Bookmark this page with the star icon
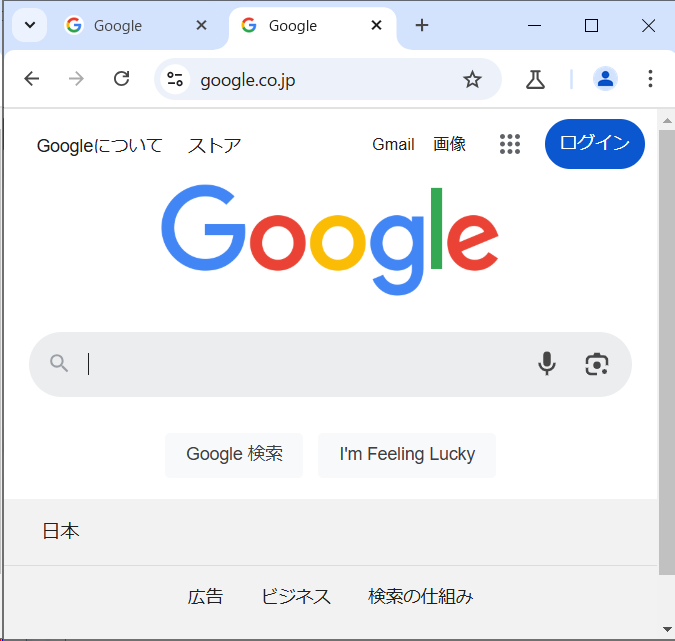 [x=472, y=79]
